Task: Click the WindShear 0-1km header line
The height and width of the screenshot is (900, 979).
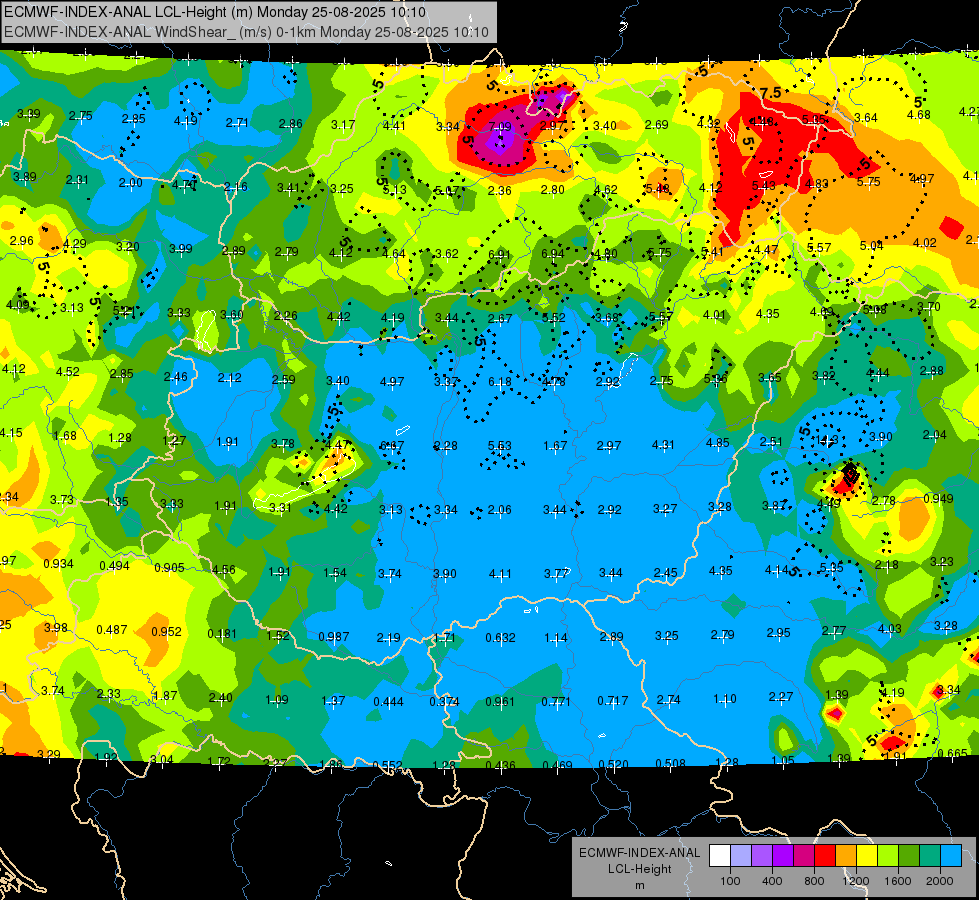Action: tap(247, 32)
